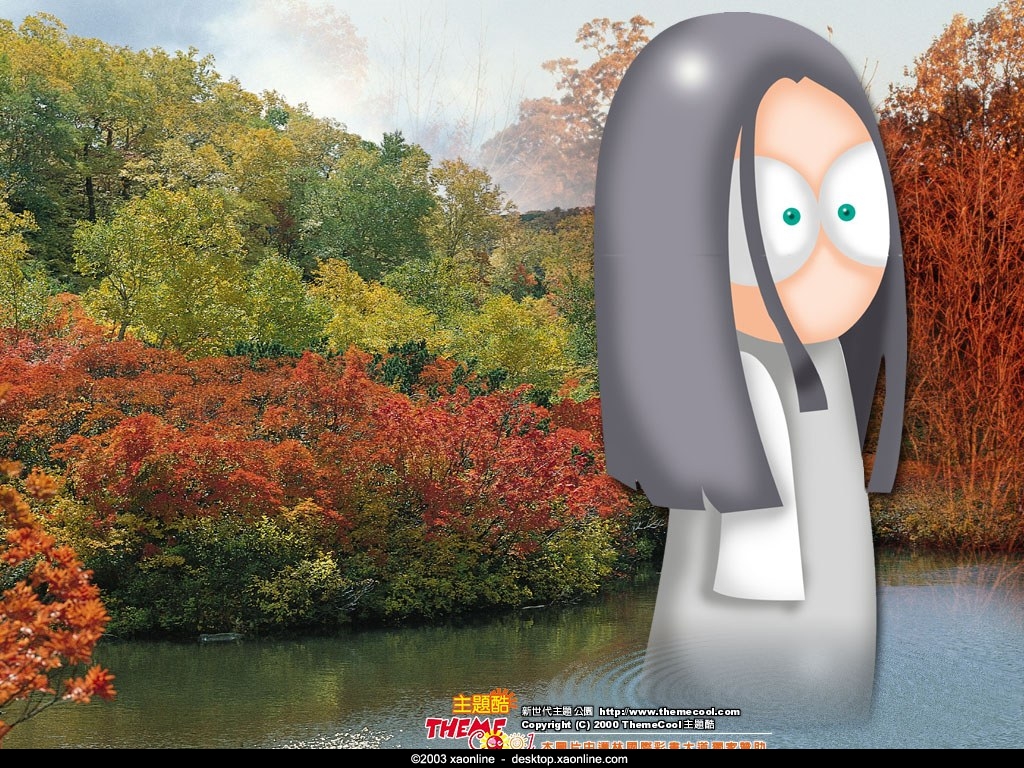
Task: Click the ©2003 xaonline text
Action: 452,759
